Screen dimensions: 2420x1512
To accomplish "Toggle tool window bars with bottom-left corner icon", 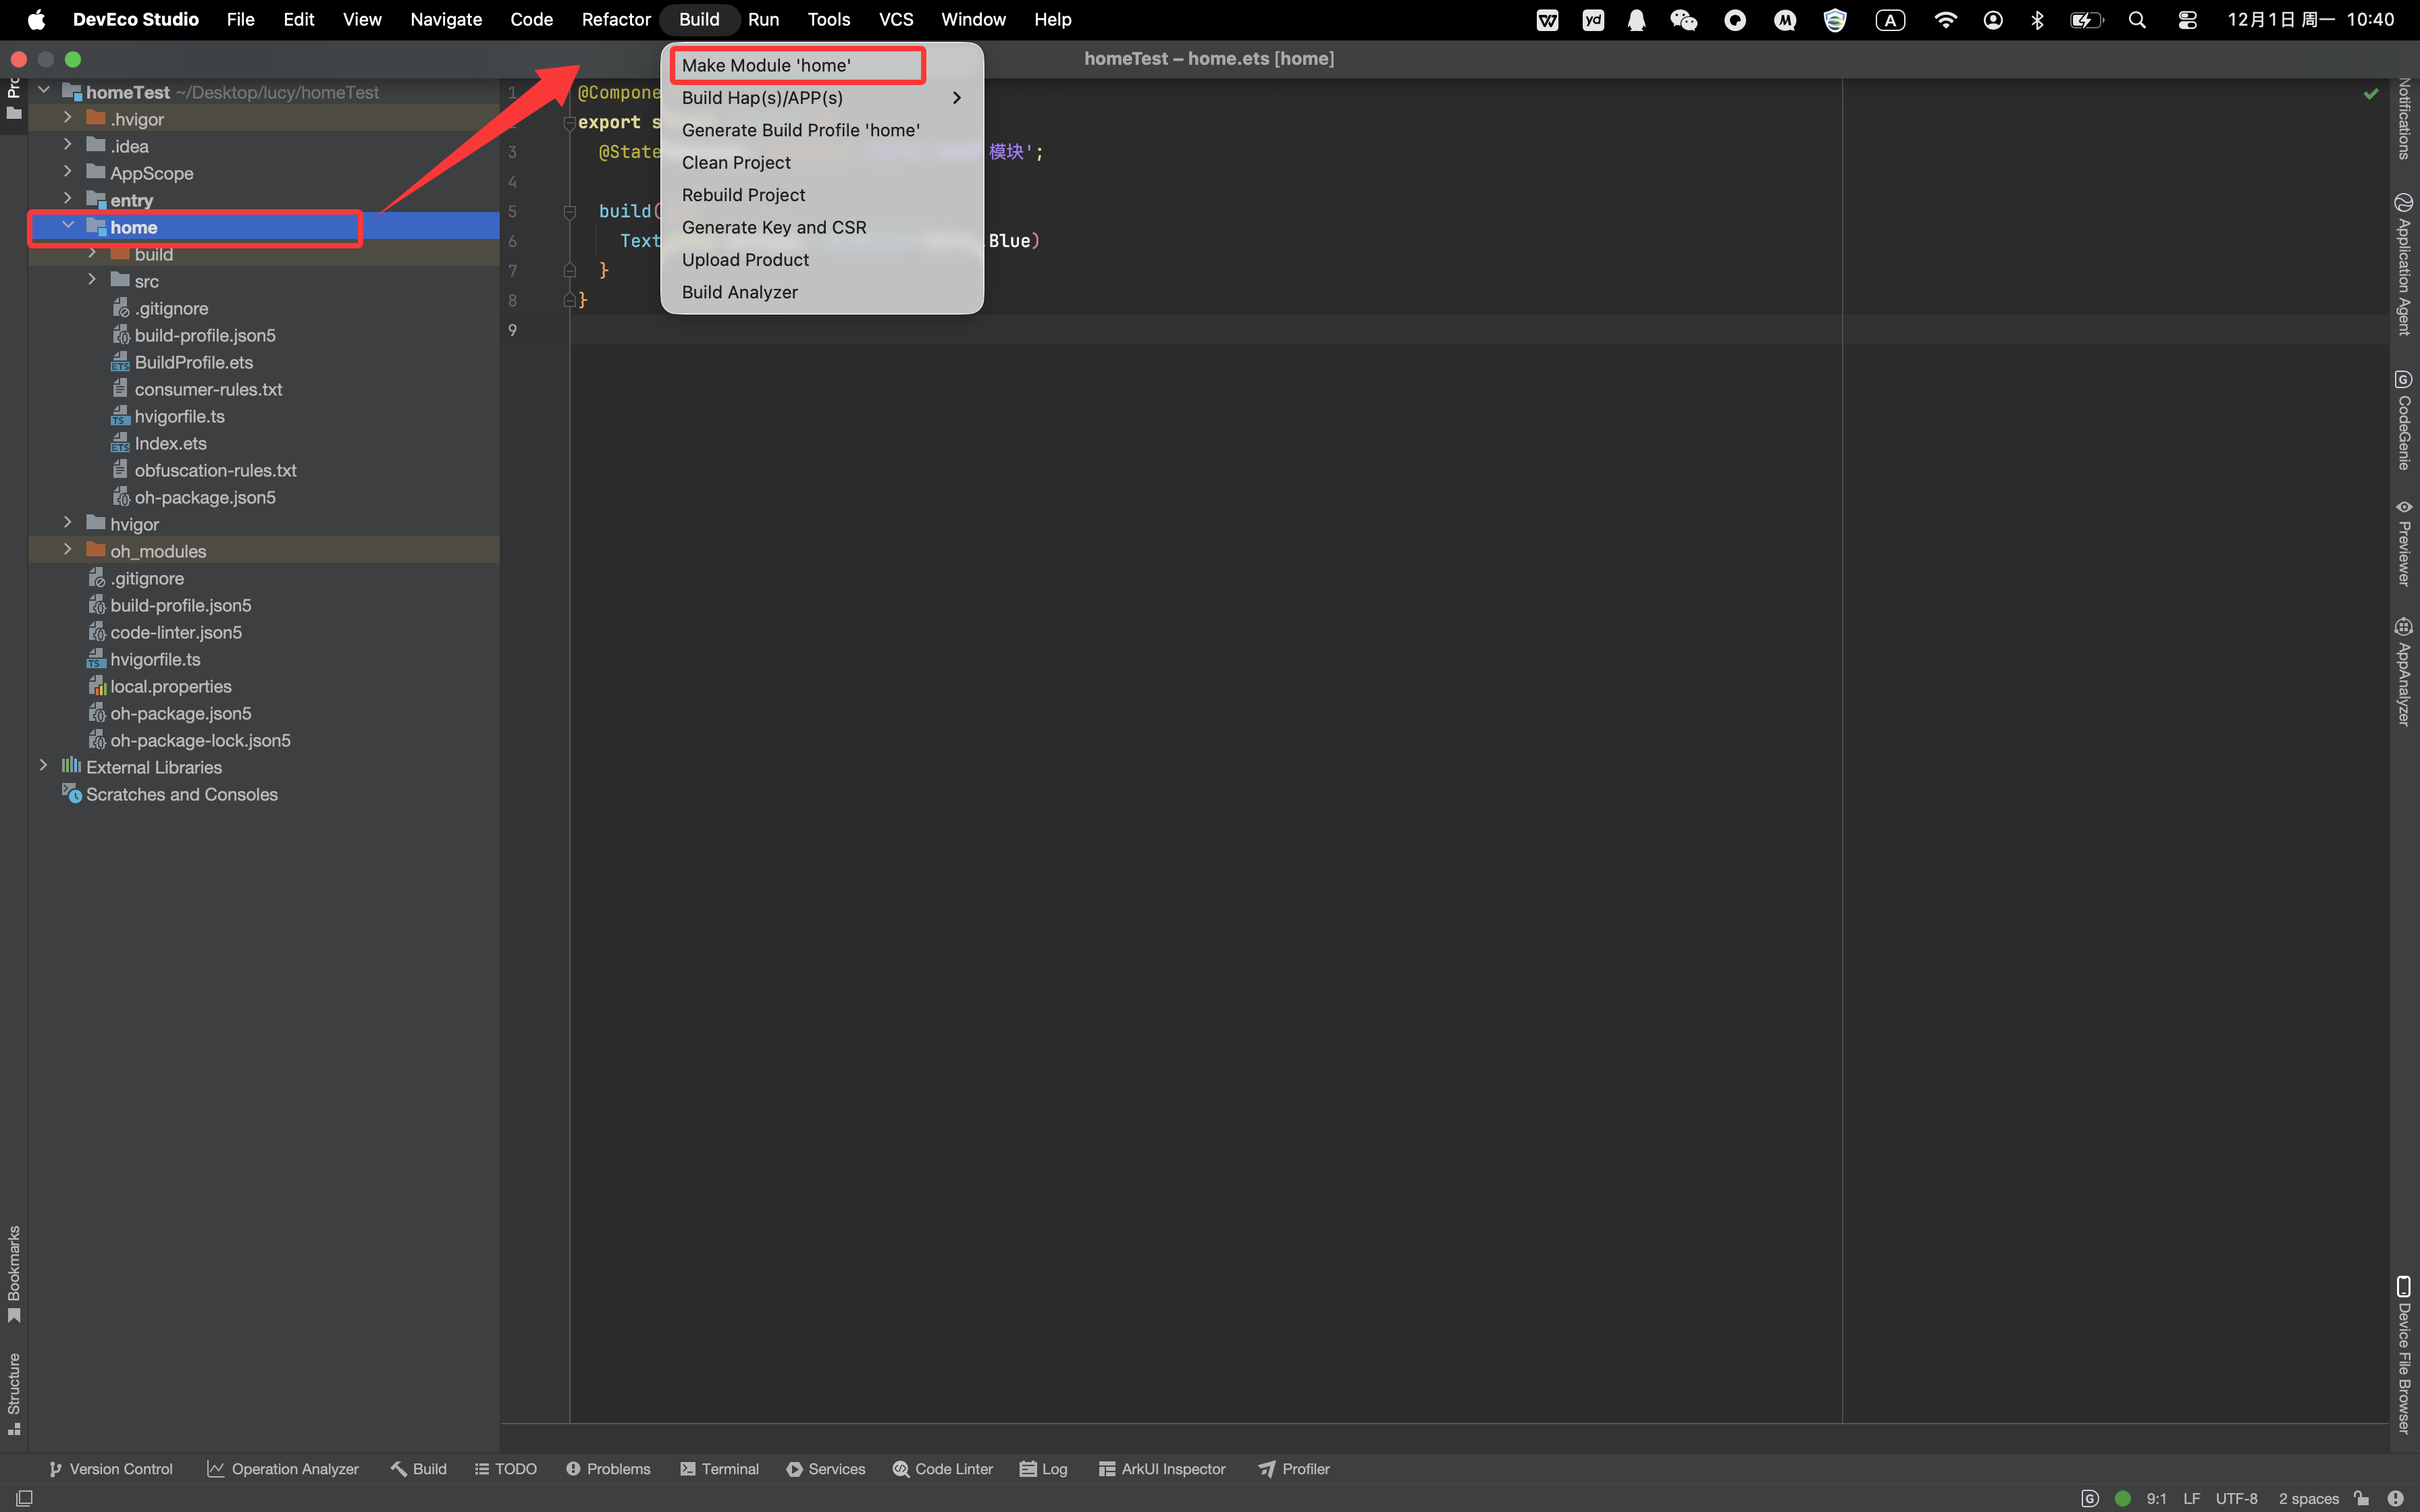I will (x=25, y=1498).
